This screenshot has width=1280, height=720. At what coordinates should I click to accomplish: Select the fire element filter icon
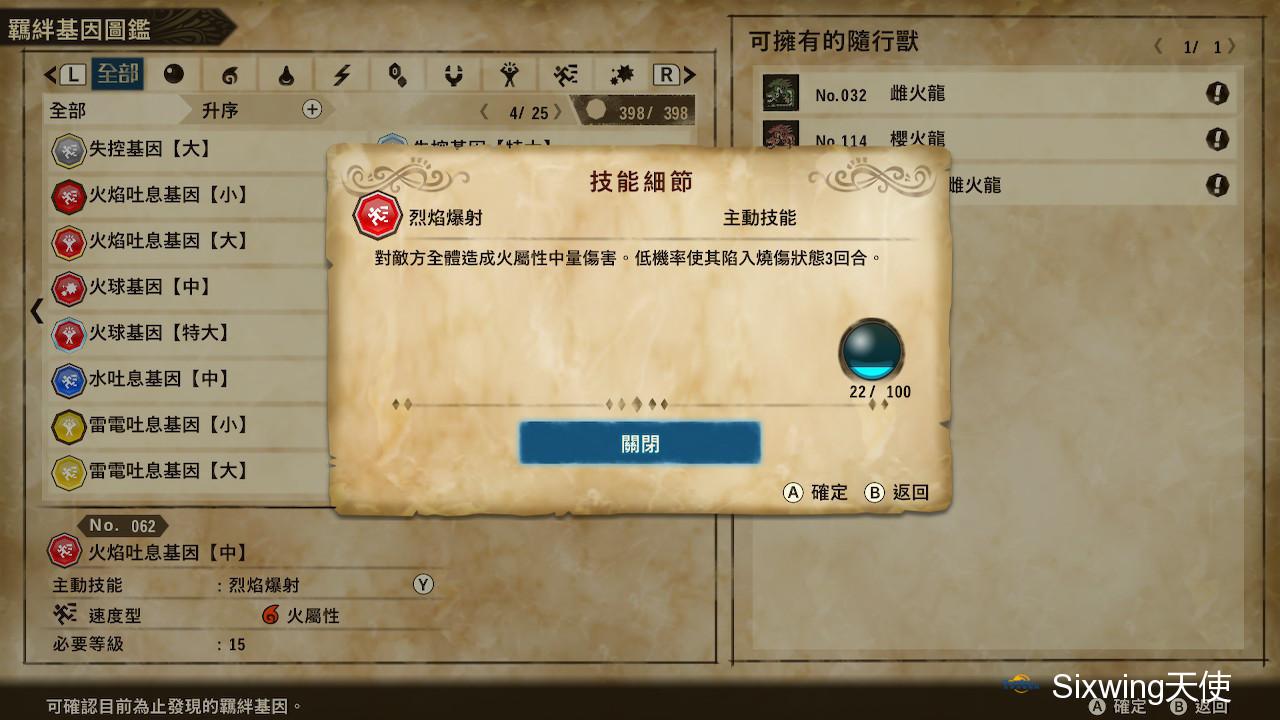pyautogui.click(x=230, y=75)
